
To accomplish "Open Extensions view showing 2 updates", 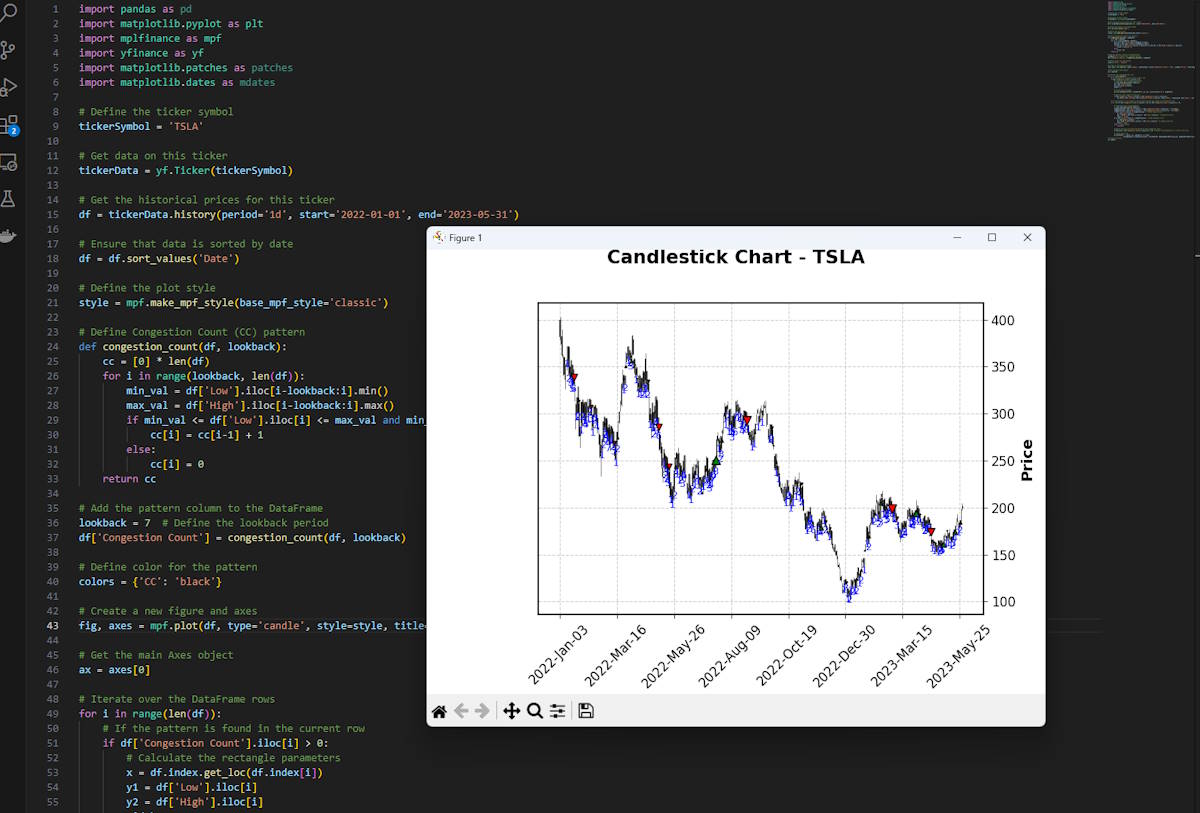I will [13, 125].
